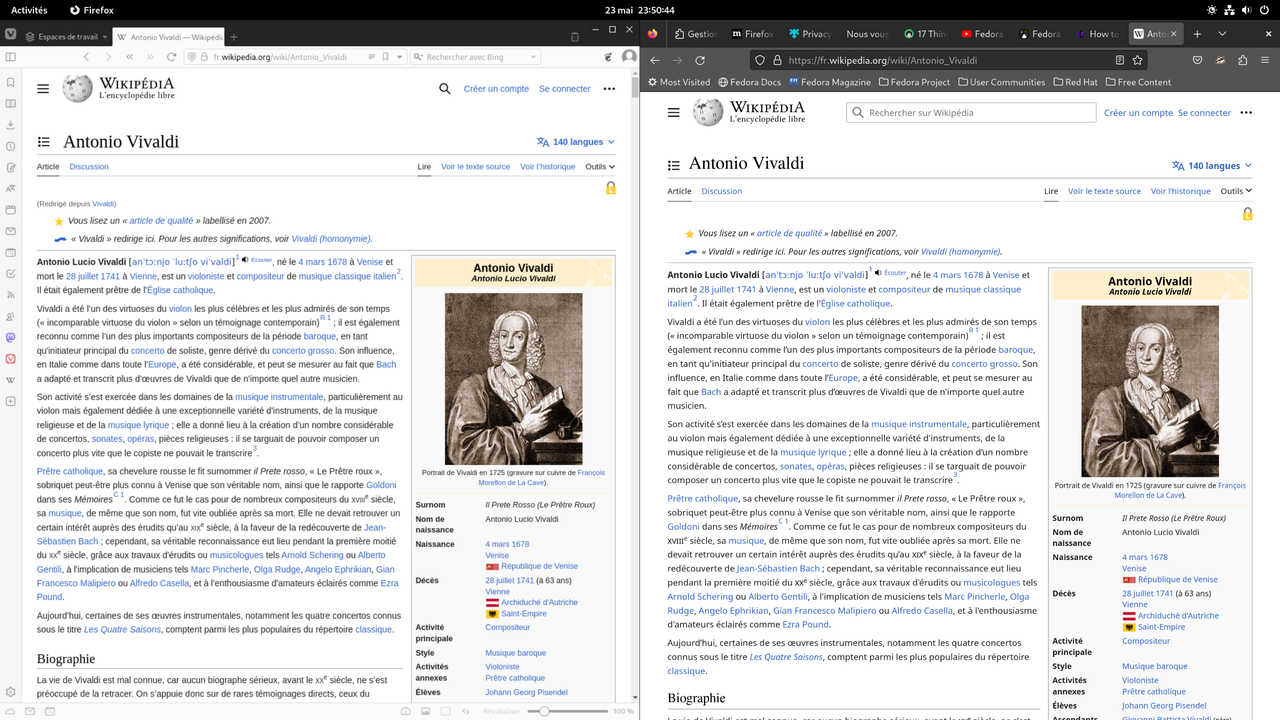The height and width of the screenshot is (720, 1280).
Task: Open Vivaldi portrait thumbnail in Firefox infobox
Action: [x=1150, y=391]
